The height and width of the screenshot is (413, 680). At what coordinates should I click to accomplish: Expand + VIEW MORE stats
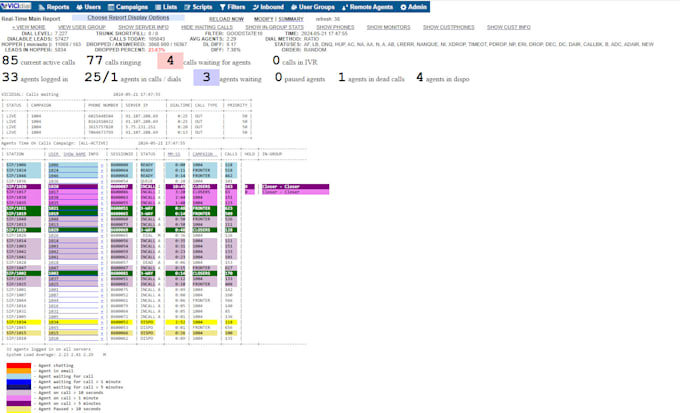[x=29, y=27]
